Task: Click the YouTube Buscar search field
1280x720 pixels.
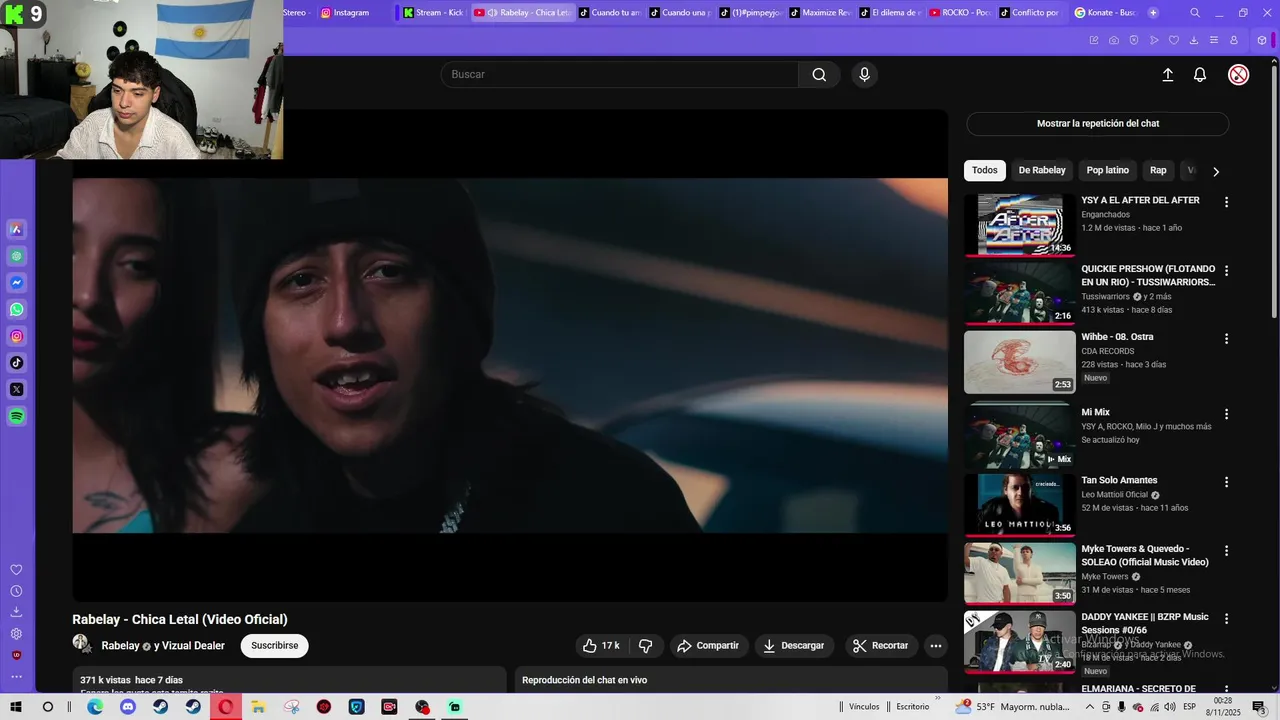Action: pos(619,74)
